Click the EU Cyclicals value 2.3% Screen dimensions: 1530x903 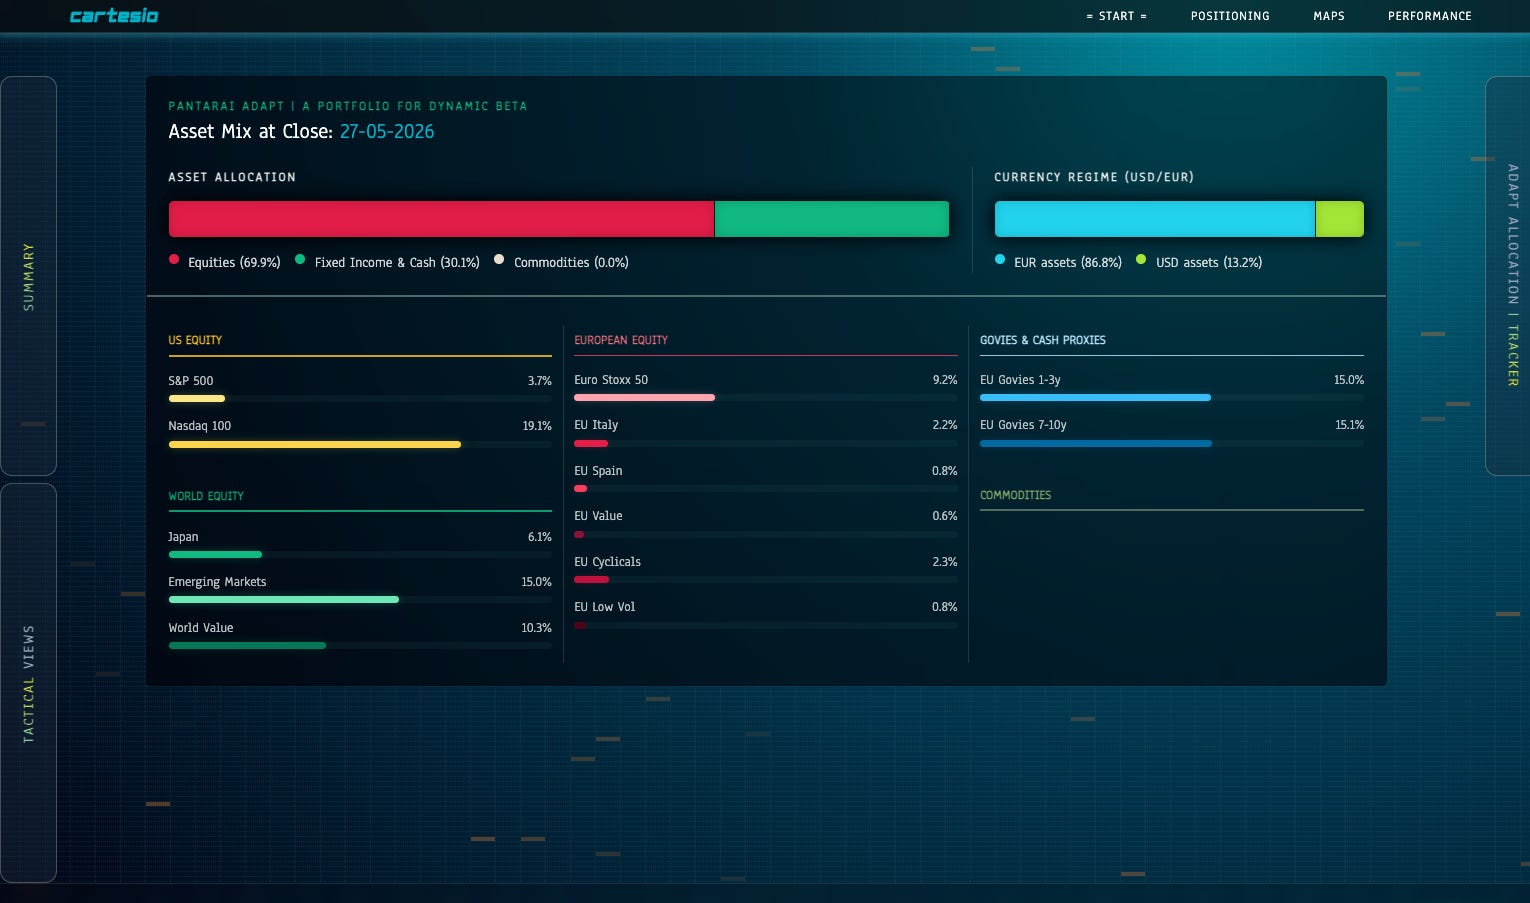click(945, 562)
